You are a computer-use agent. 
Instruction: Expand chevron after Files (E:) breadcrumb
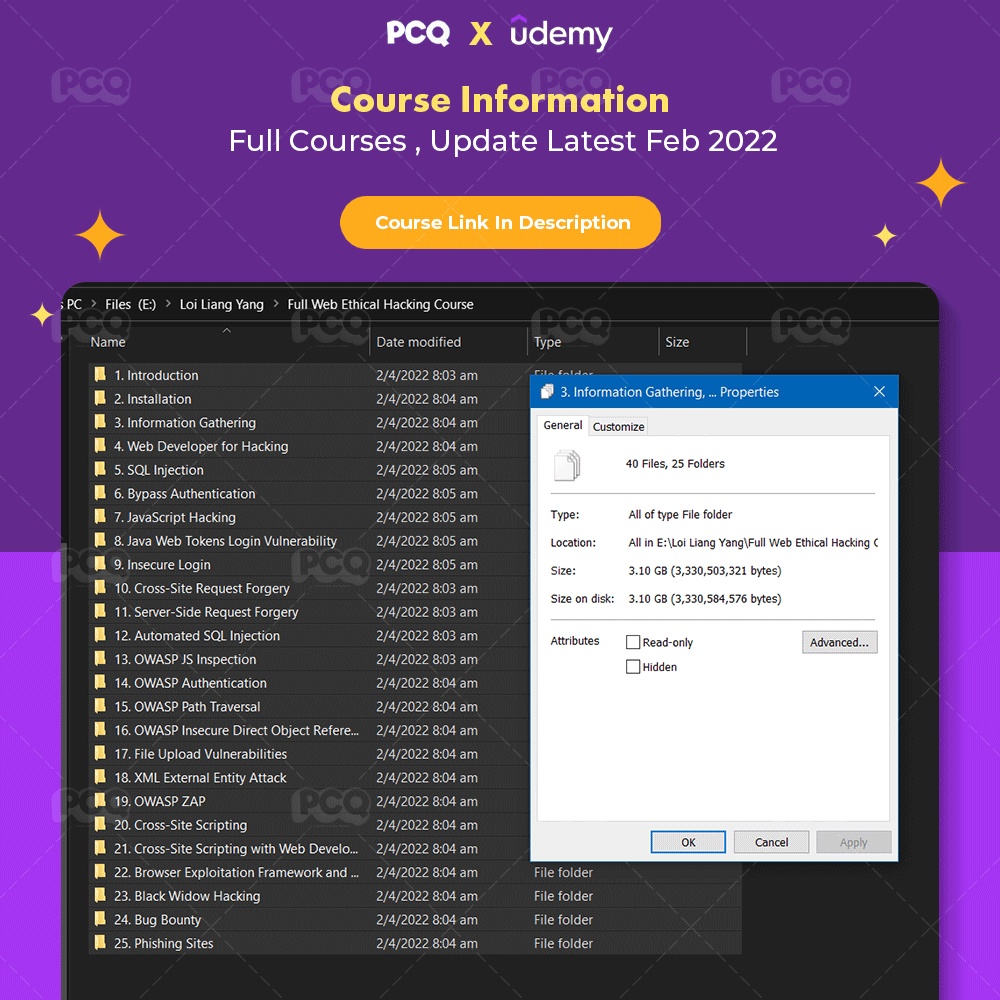(x=168, y=304)
